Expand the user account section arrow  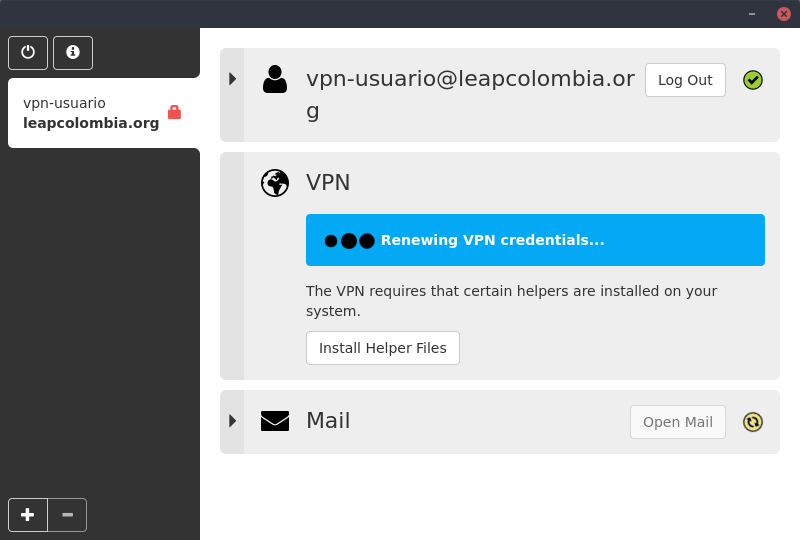point(232,79)
